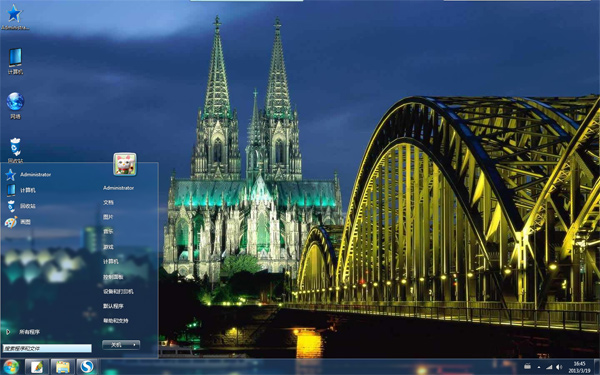
Task: Select the network globe desktop icon
Action: click(x=15, y=106)
